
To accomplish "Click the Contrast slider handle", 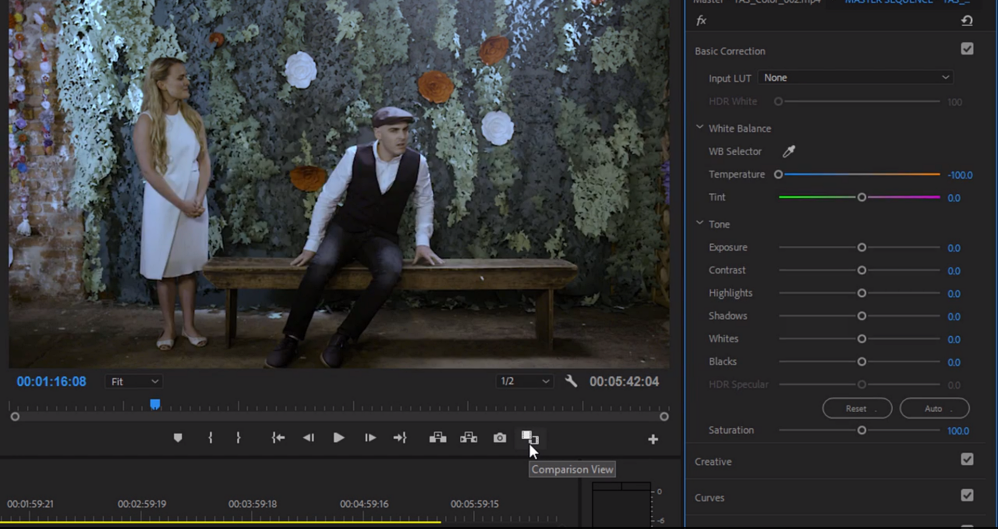I will coord(862,270).
